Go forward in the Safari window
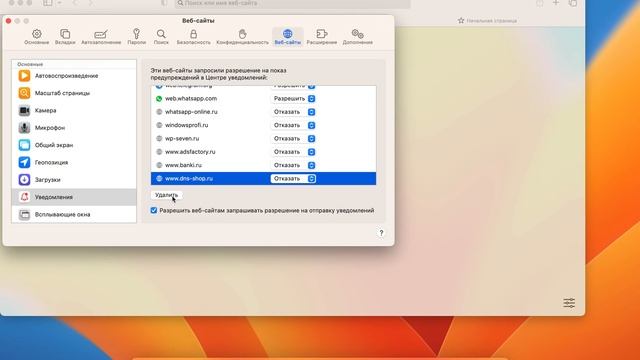This screenshot has height=360, width=640. 91,3
